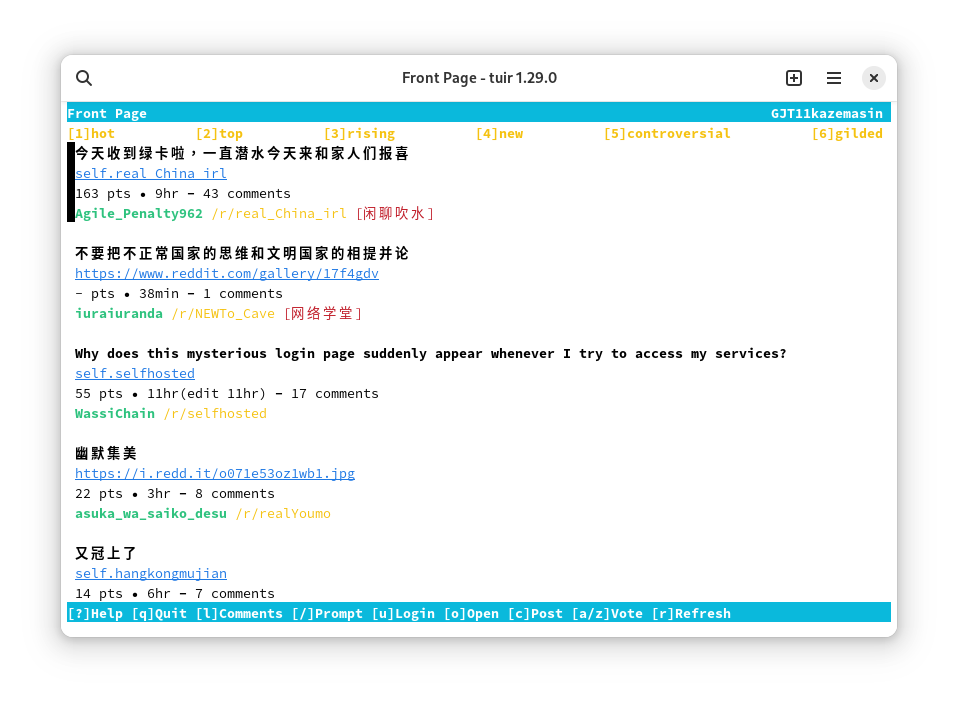The image size is (958, 704).
Task: Open the reddit.com gallery link
Action: click(x=227, y=274)
